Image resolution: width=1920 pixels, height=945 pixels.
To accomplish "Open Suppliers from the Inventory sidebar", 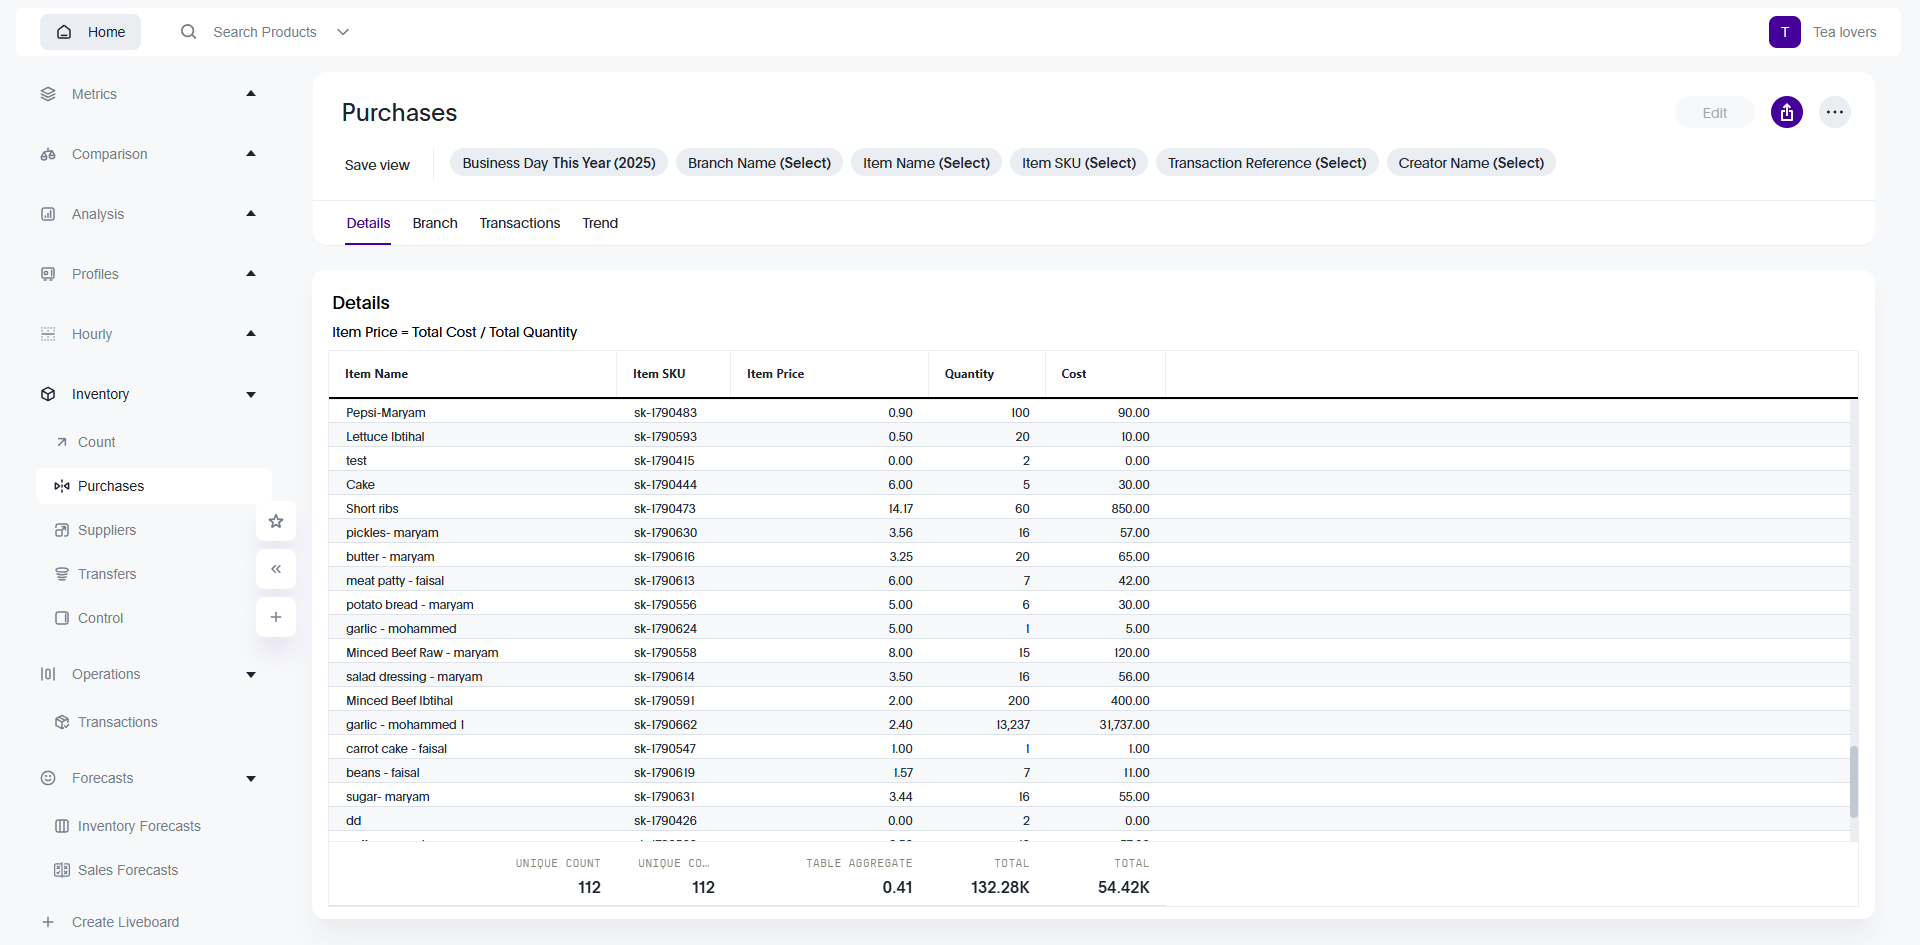I will pyautogui.click(x=107, y=530).
